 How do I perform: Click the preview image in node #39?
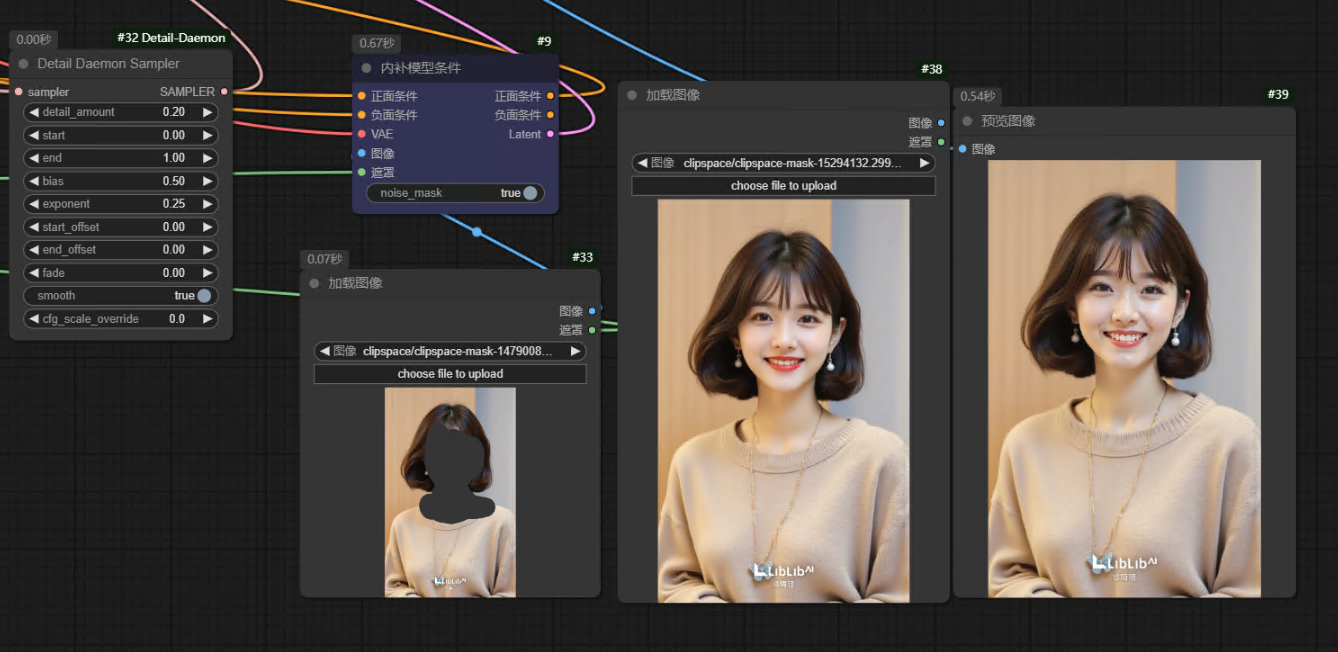[x=1124, y=378]
